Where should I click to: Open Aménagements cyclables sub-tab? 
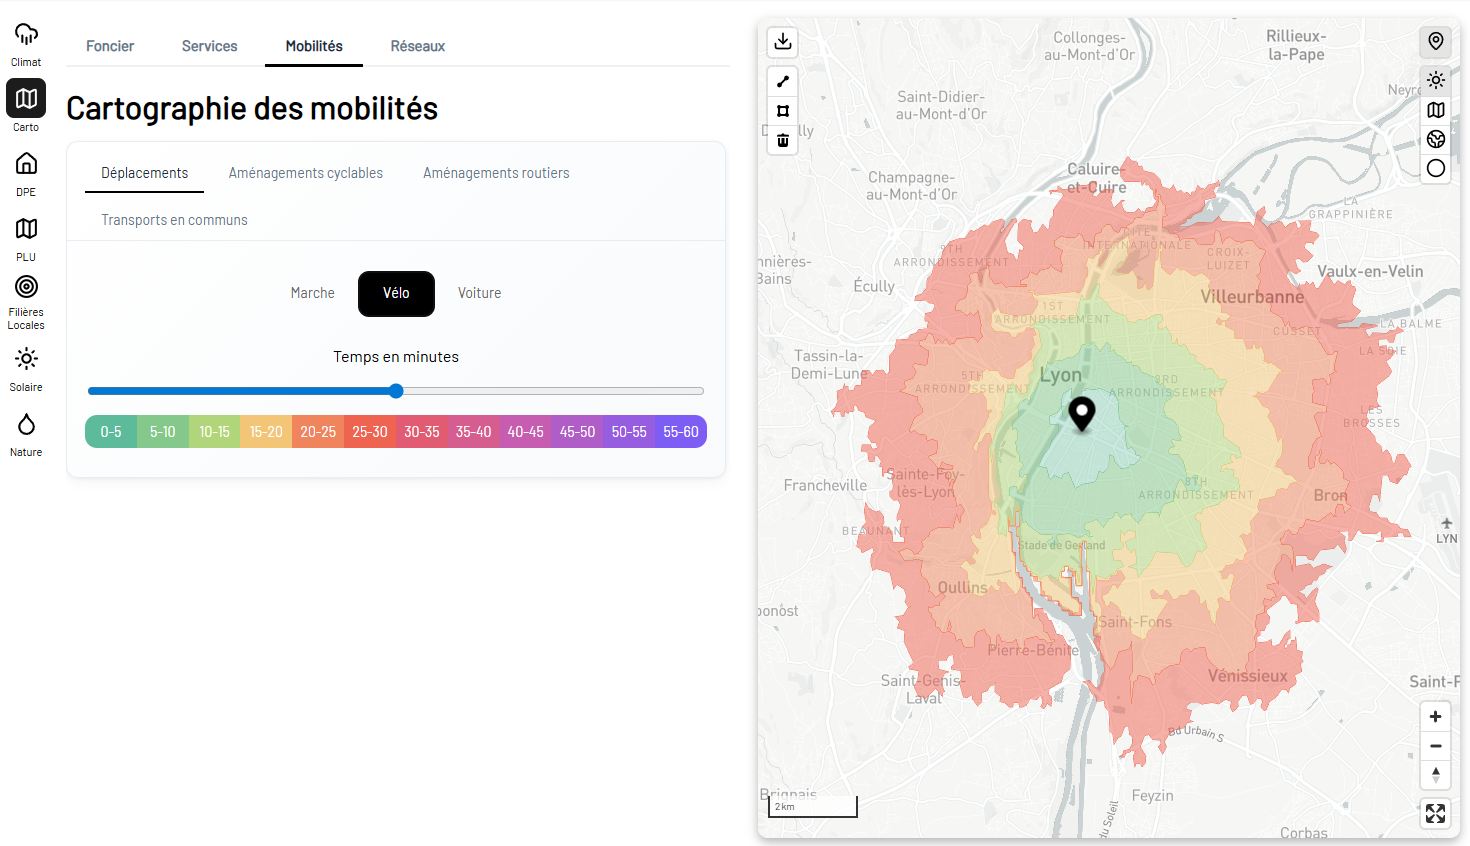(x=306, y=173)
